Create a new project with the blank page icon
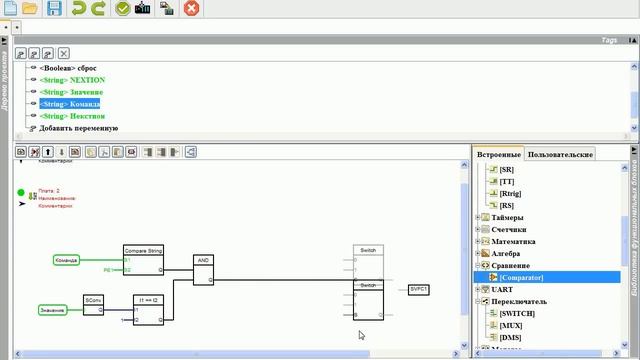The height and width of the screenshot is (360, 640). coord(11,8)
